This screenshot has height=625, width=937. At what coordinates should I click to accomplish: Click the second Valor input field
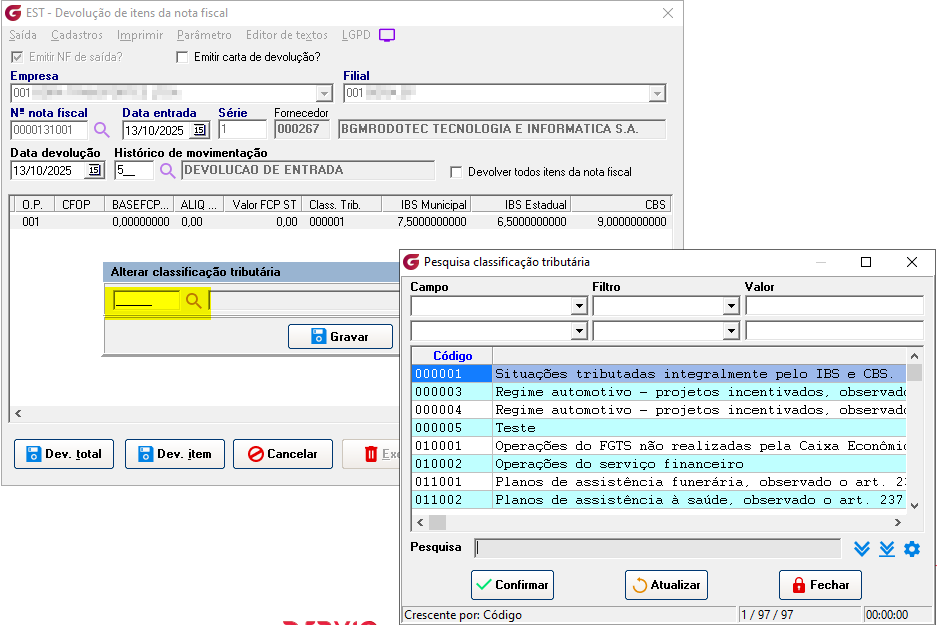tap(834, 330)
